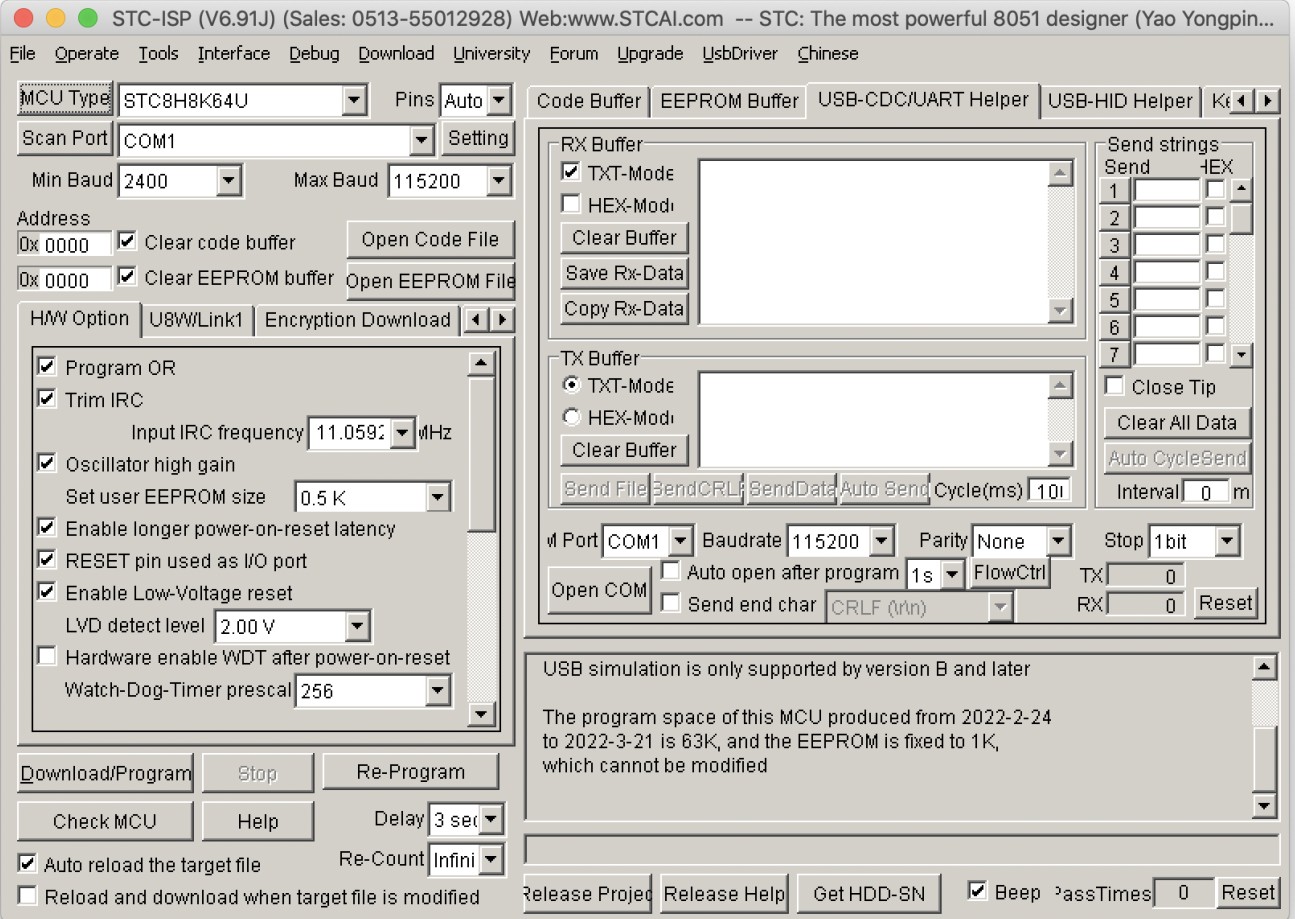Image resolution: width=1295 pixels, height=919 pixels.
Task: Select HEX-Mode for RX Buffer
Action: [571, 205]
